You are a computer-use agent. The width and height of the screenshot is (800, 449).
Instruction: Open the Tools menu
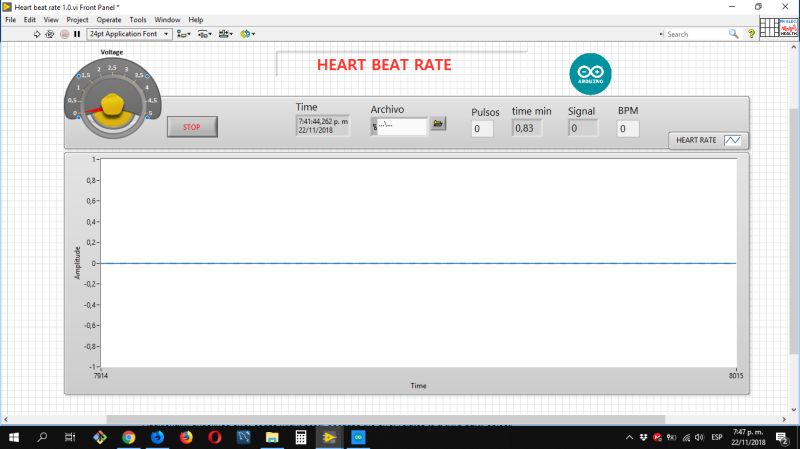click(x=138, y=20)
